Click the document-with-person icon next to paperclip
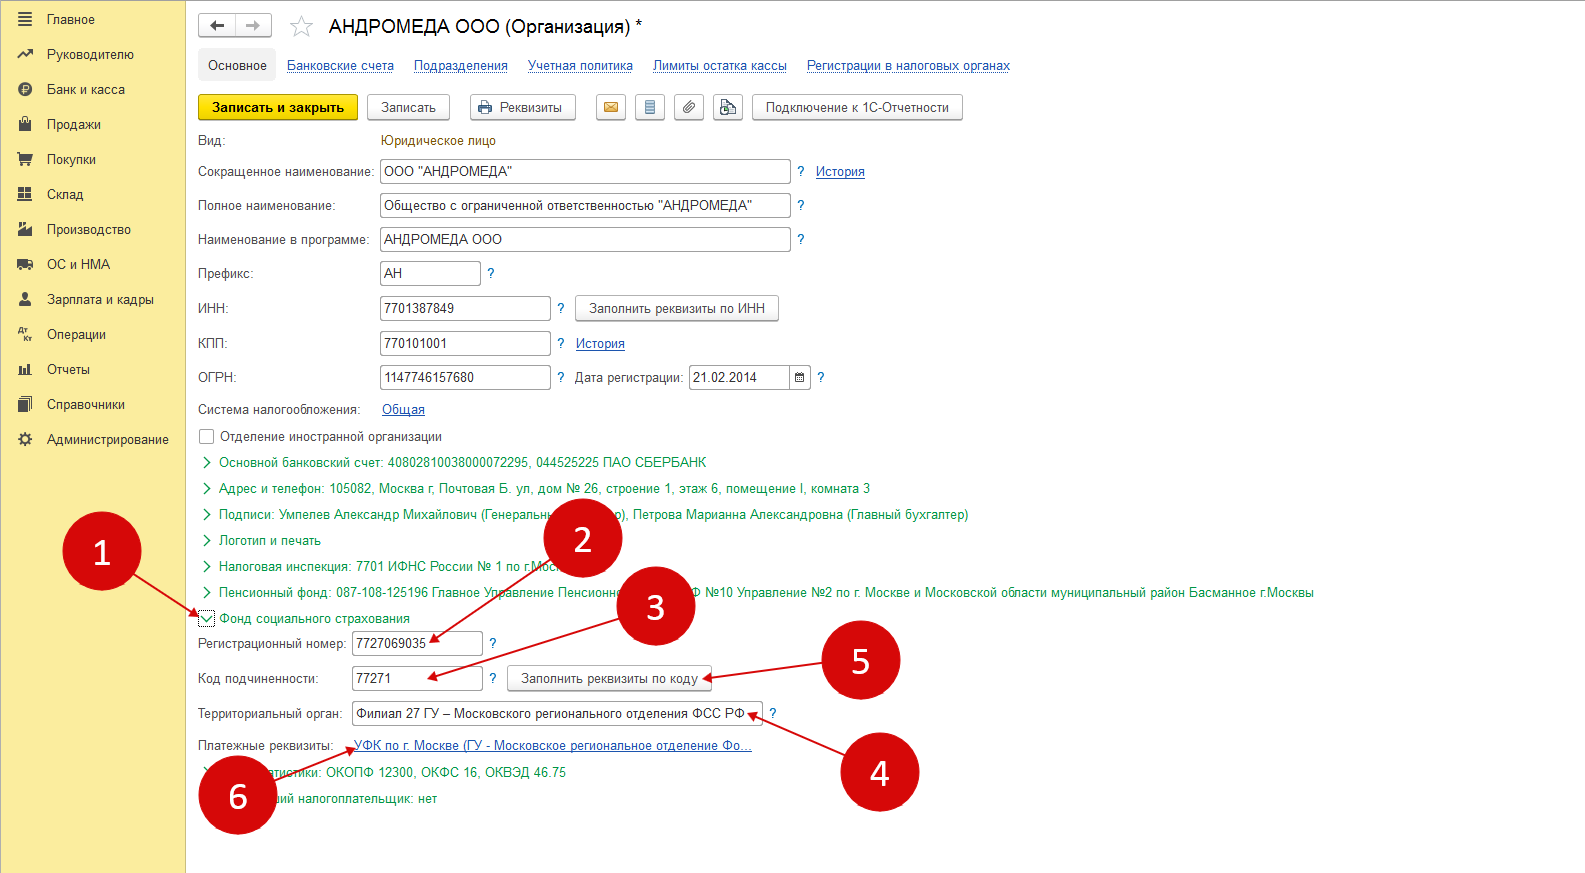The width and height of the screenshot is (1585, 873). 728,107
